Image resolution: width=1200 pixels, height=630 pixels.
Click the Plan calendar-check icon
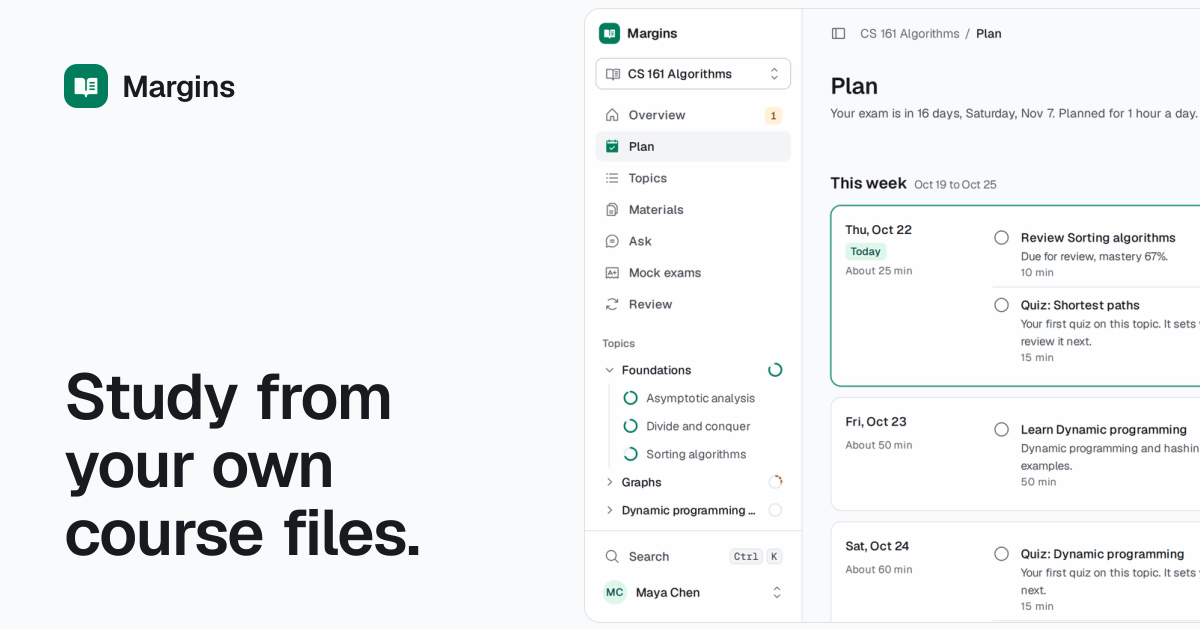point(612,146)
